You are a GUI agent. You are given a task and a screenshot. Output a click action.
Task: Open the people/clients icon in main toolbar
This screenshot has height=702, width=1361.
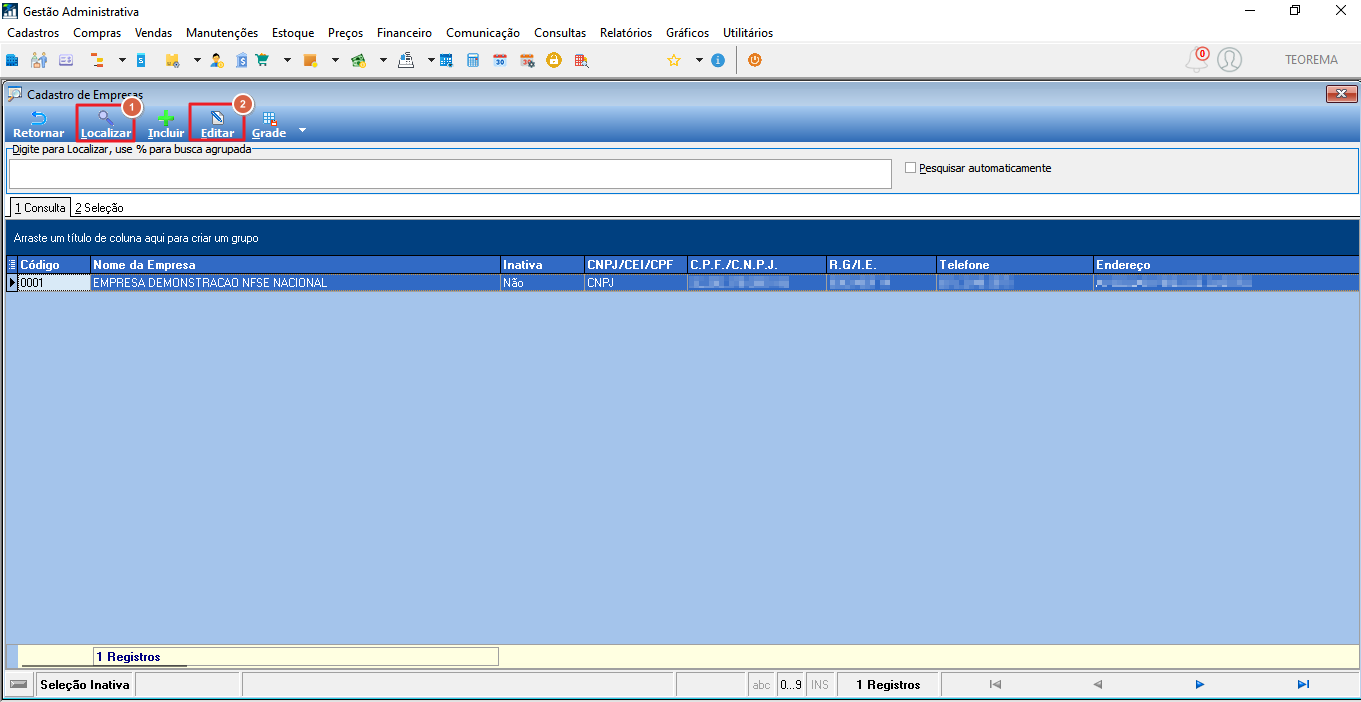point(39,60)
